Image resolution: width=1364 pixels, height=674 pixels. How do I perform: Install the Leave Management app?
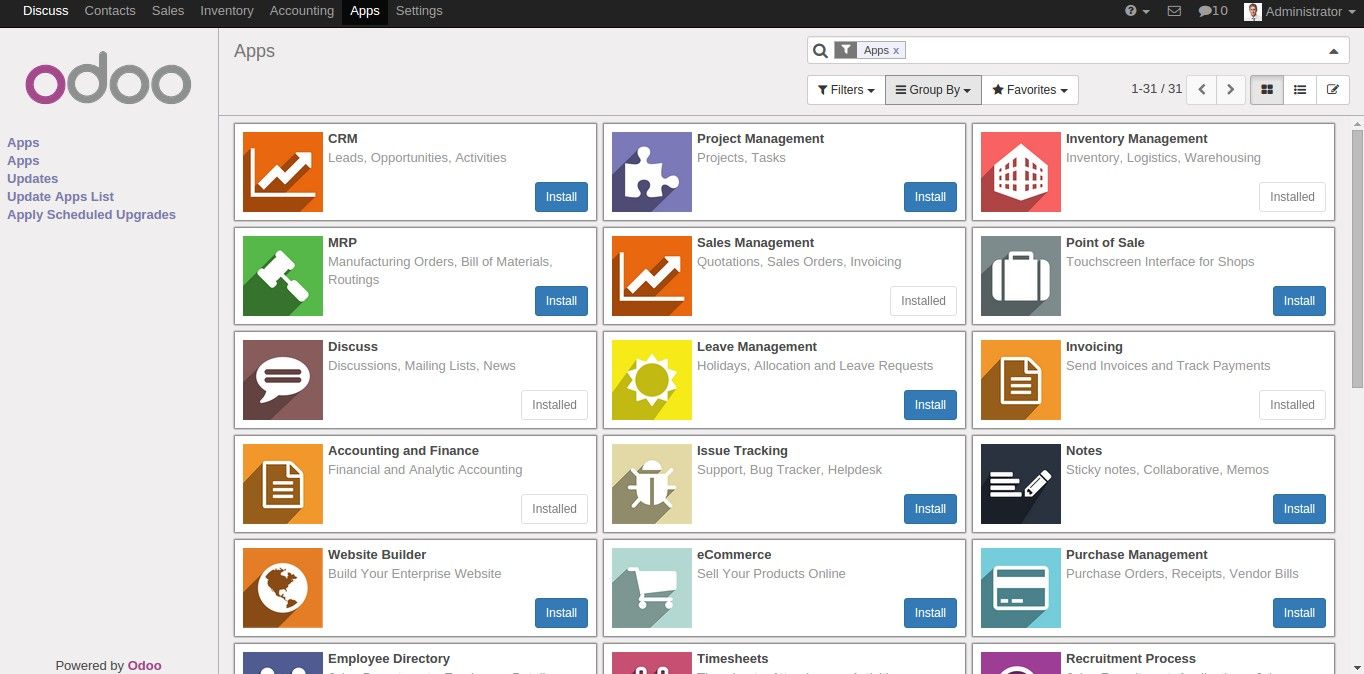click(x=930, y=405)
